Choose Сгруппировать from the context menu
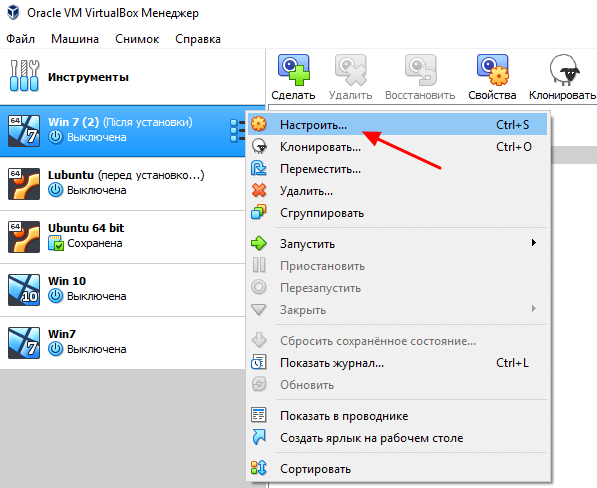 pos(397,213)
